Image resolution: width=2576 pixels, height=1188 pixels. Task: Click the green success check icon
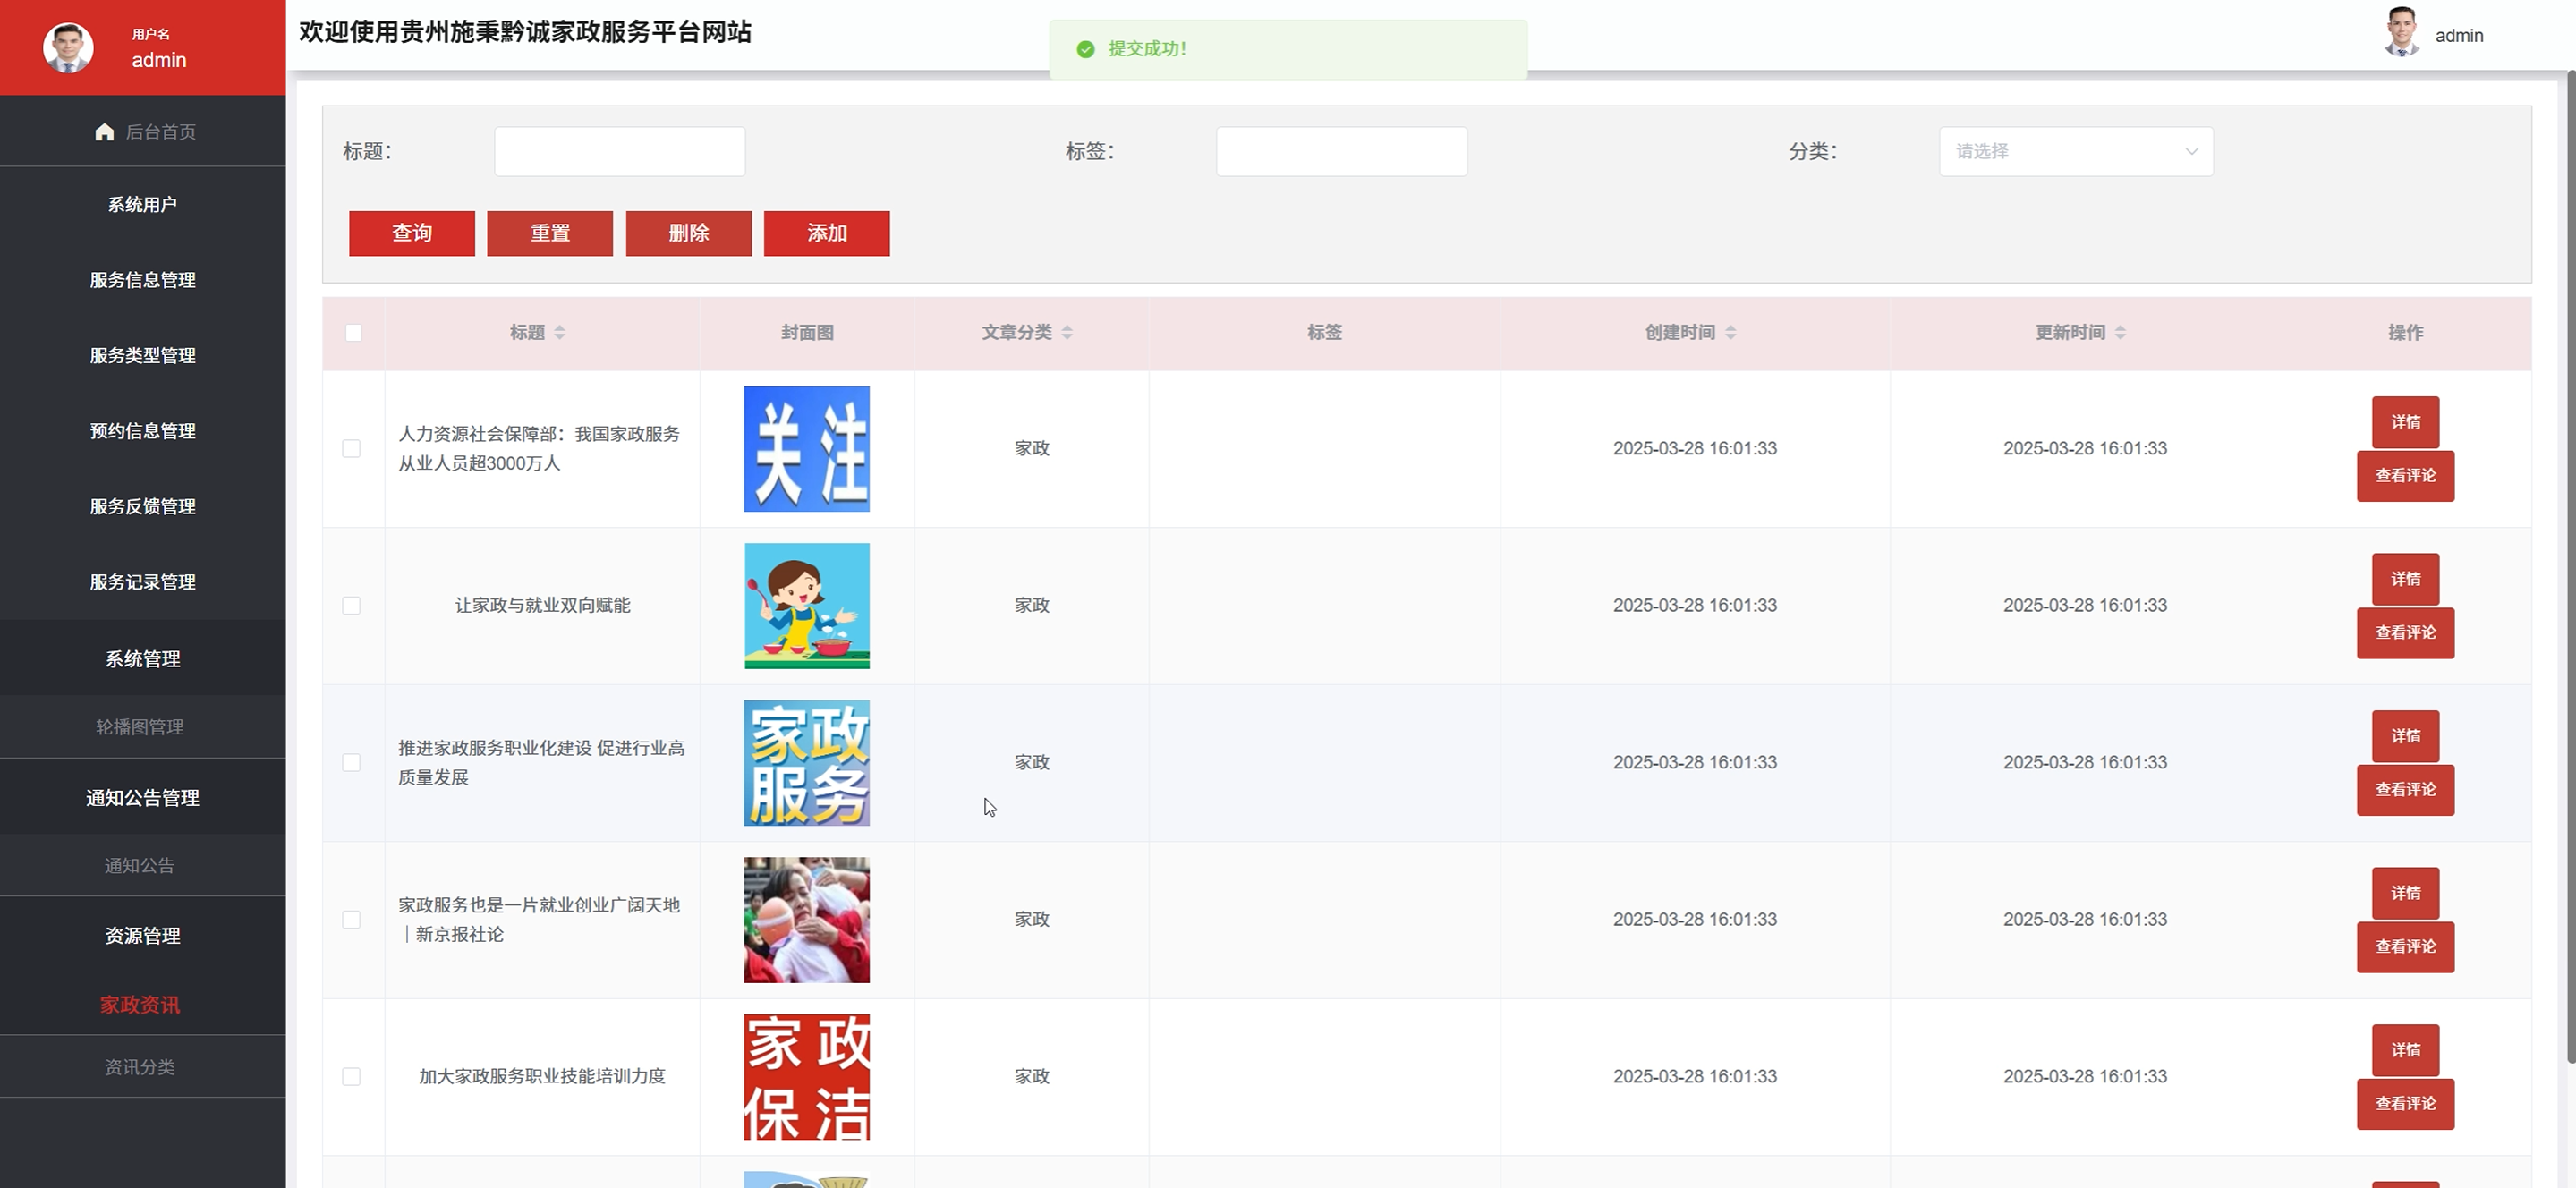[x=1085, y=49]
